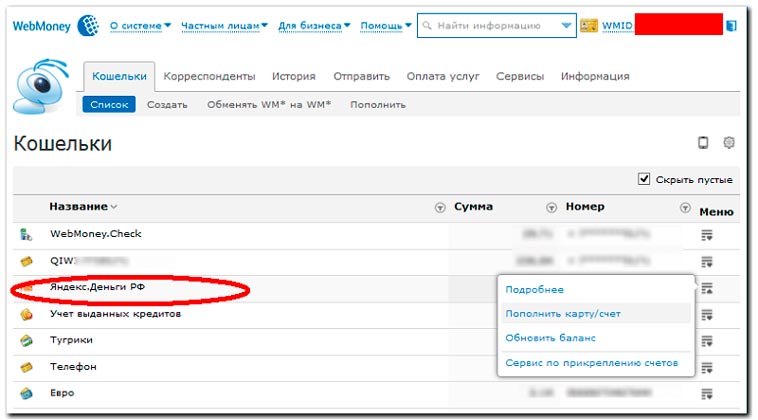Click the Пополнить sub-tab link

coord(378,104)
